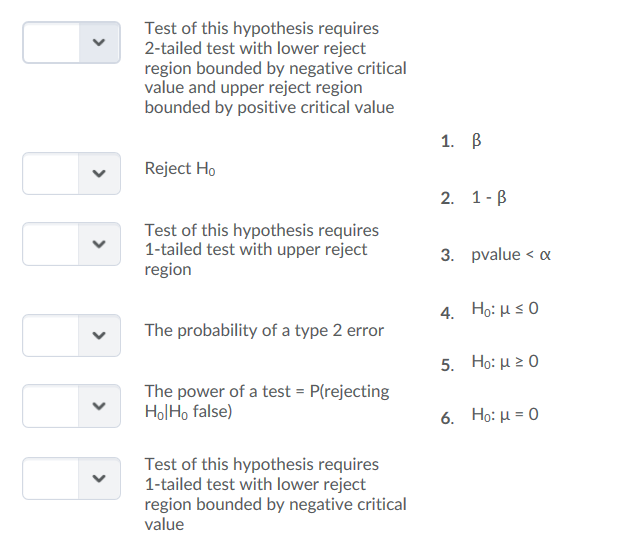Click the 1-tailed lower reject region text
The width and height of the screenshot is (637, 553).
pos(275,494)
